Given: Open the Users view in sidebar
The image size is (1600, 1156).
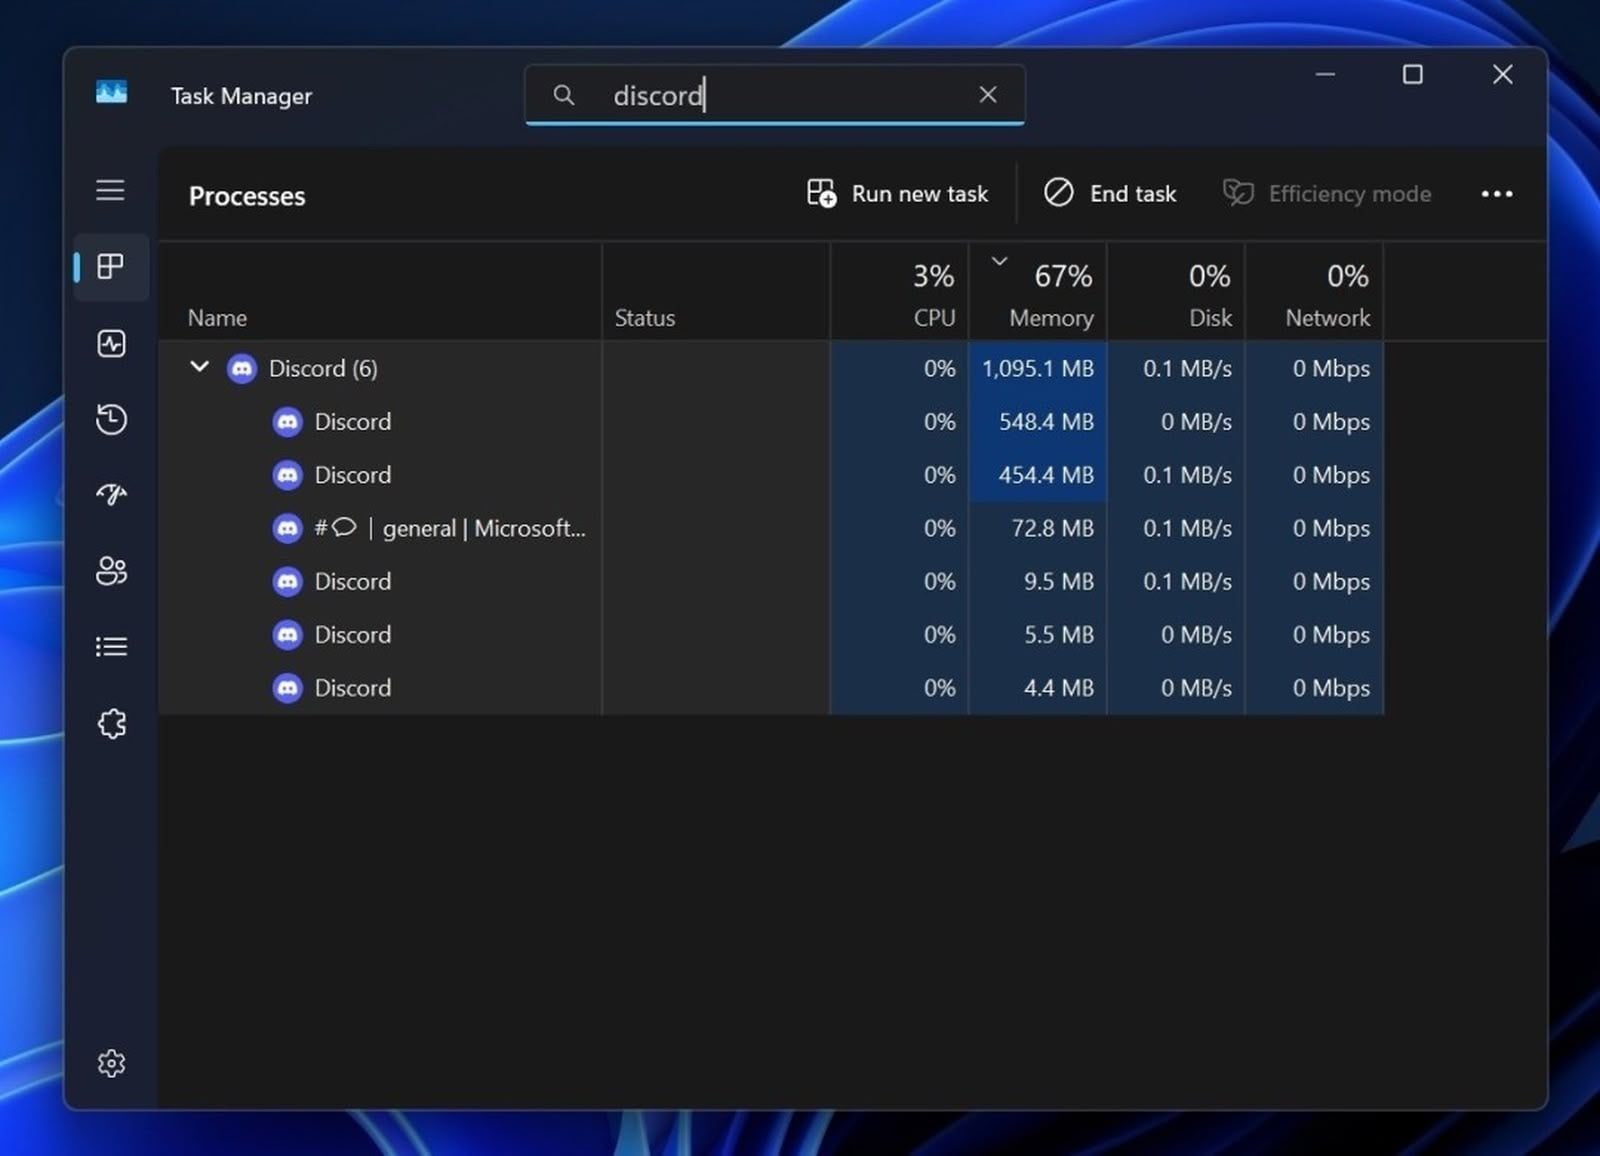Looking at the screenshot, I should [110, 571].
